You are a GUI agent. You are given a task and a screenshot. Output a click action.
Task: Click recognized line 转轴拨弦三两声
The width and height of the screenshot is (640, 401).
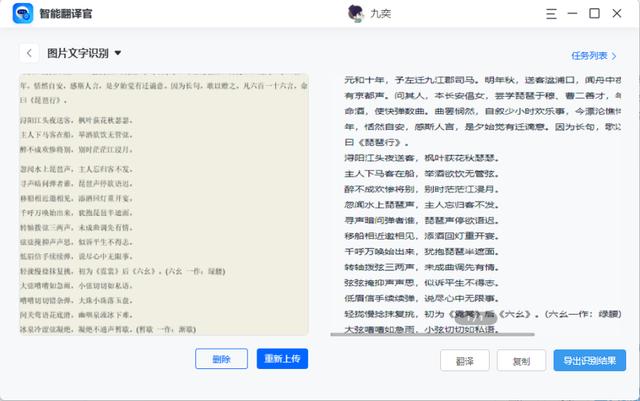click(422, 267)
